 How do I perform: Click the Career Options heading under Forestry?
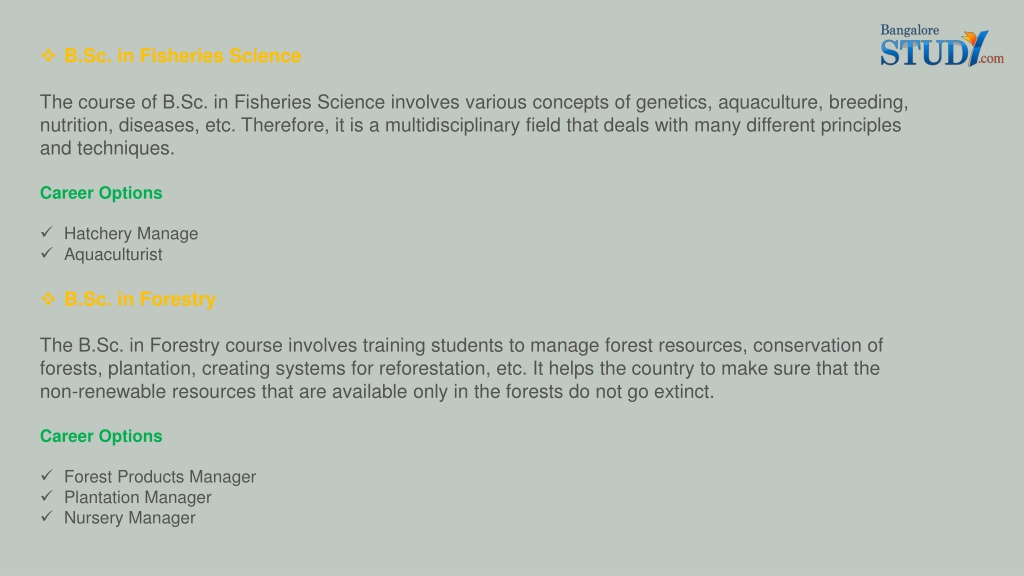click(x=101, y=436)
